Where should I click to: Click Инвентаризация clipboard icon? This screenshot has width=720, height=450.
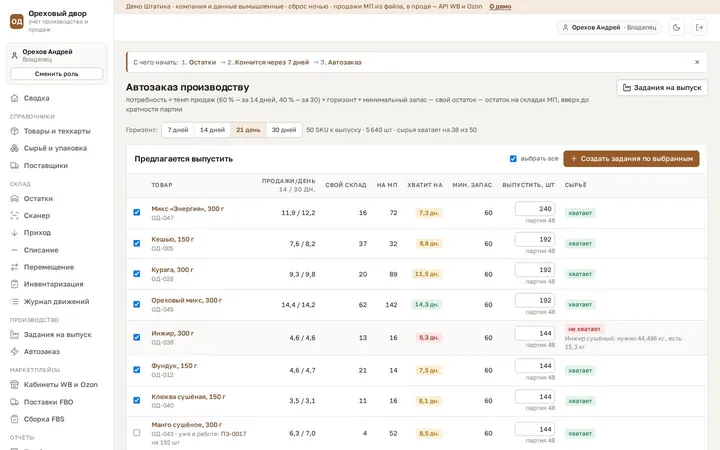coord(15,284)
